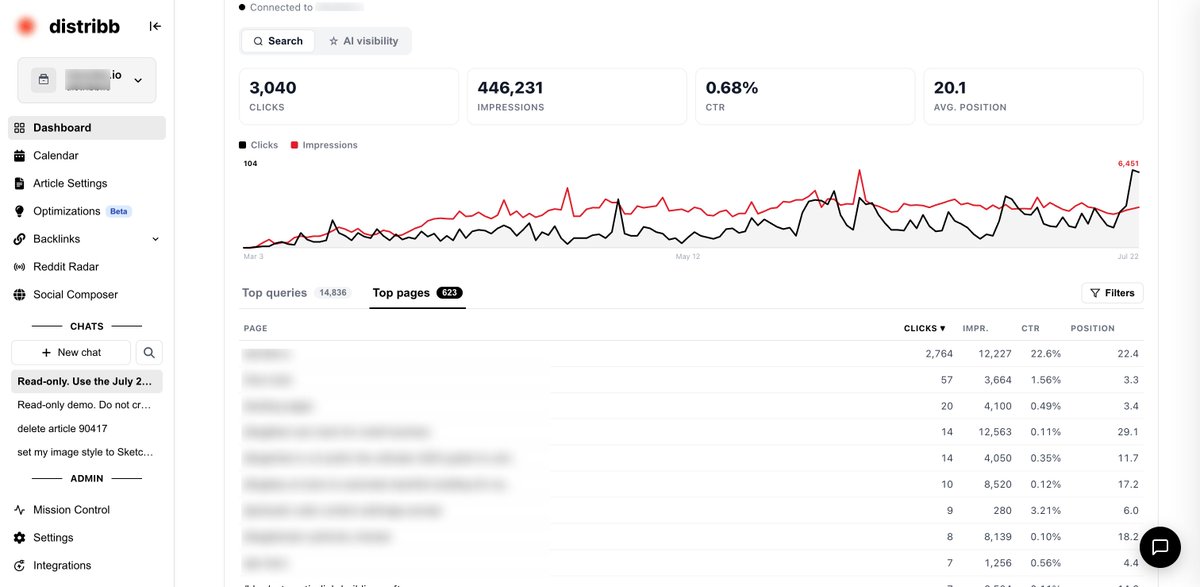Switch to AI visibility view
The height and width of the screenshot is (587, 1200).
[363, 41]
